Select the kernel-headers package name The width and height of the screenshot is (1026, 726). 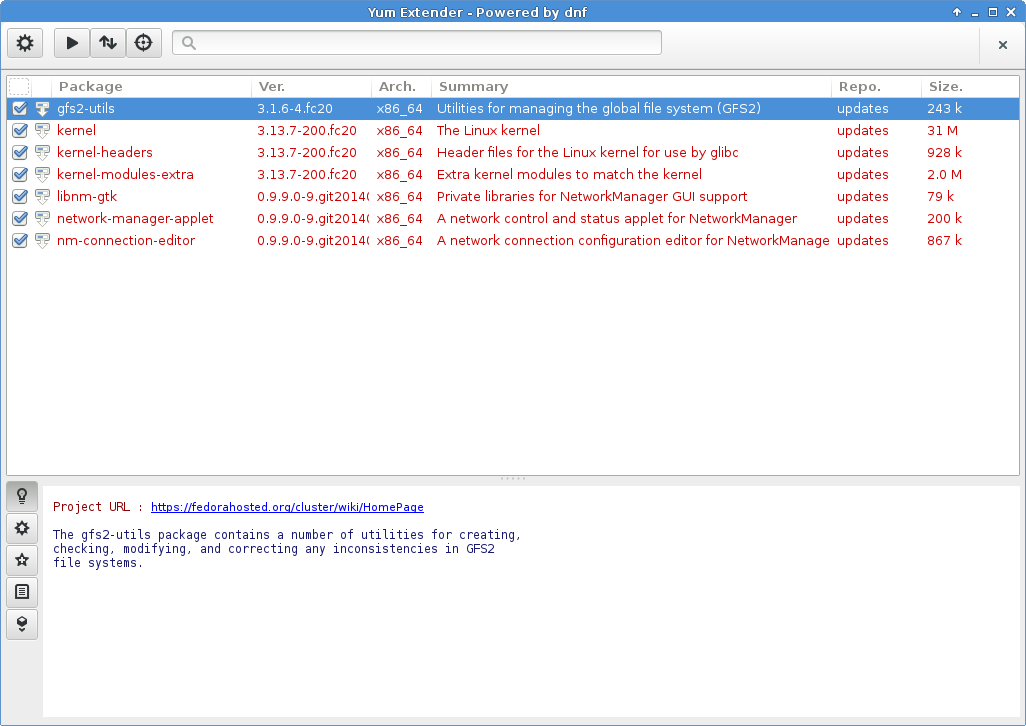(105, 152)
